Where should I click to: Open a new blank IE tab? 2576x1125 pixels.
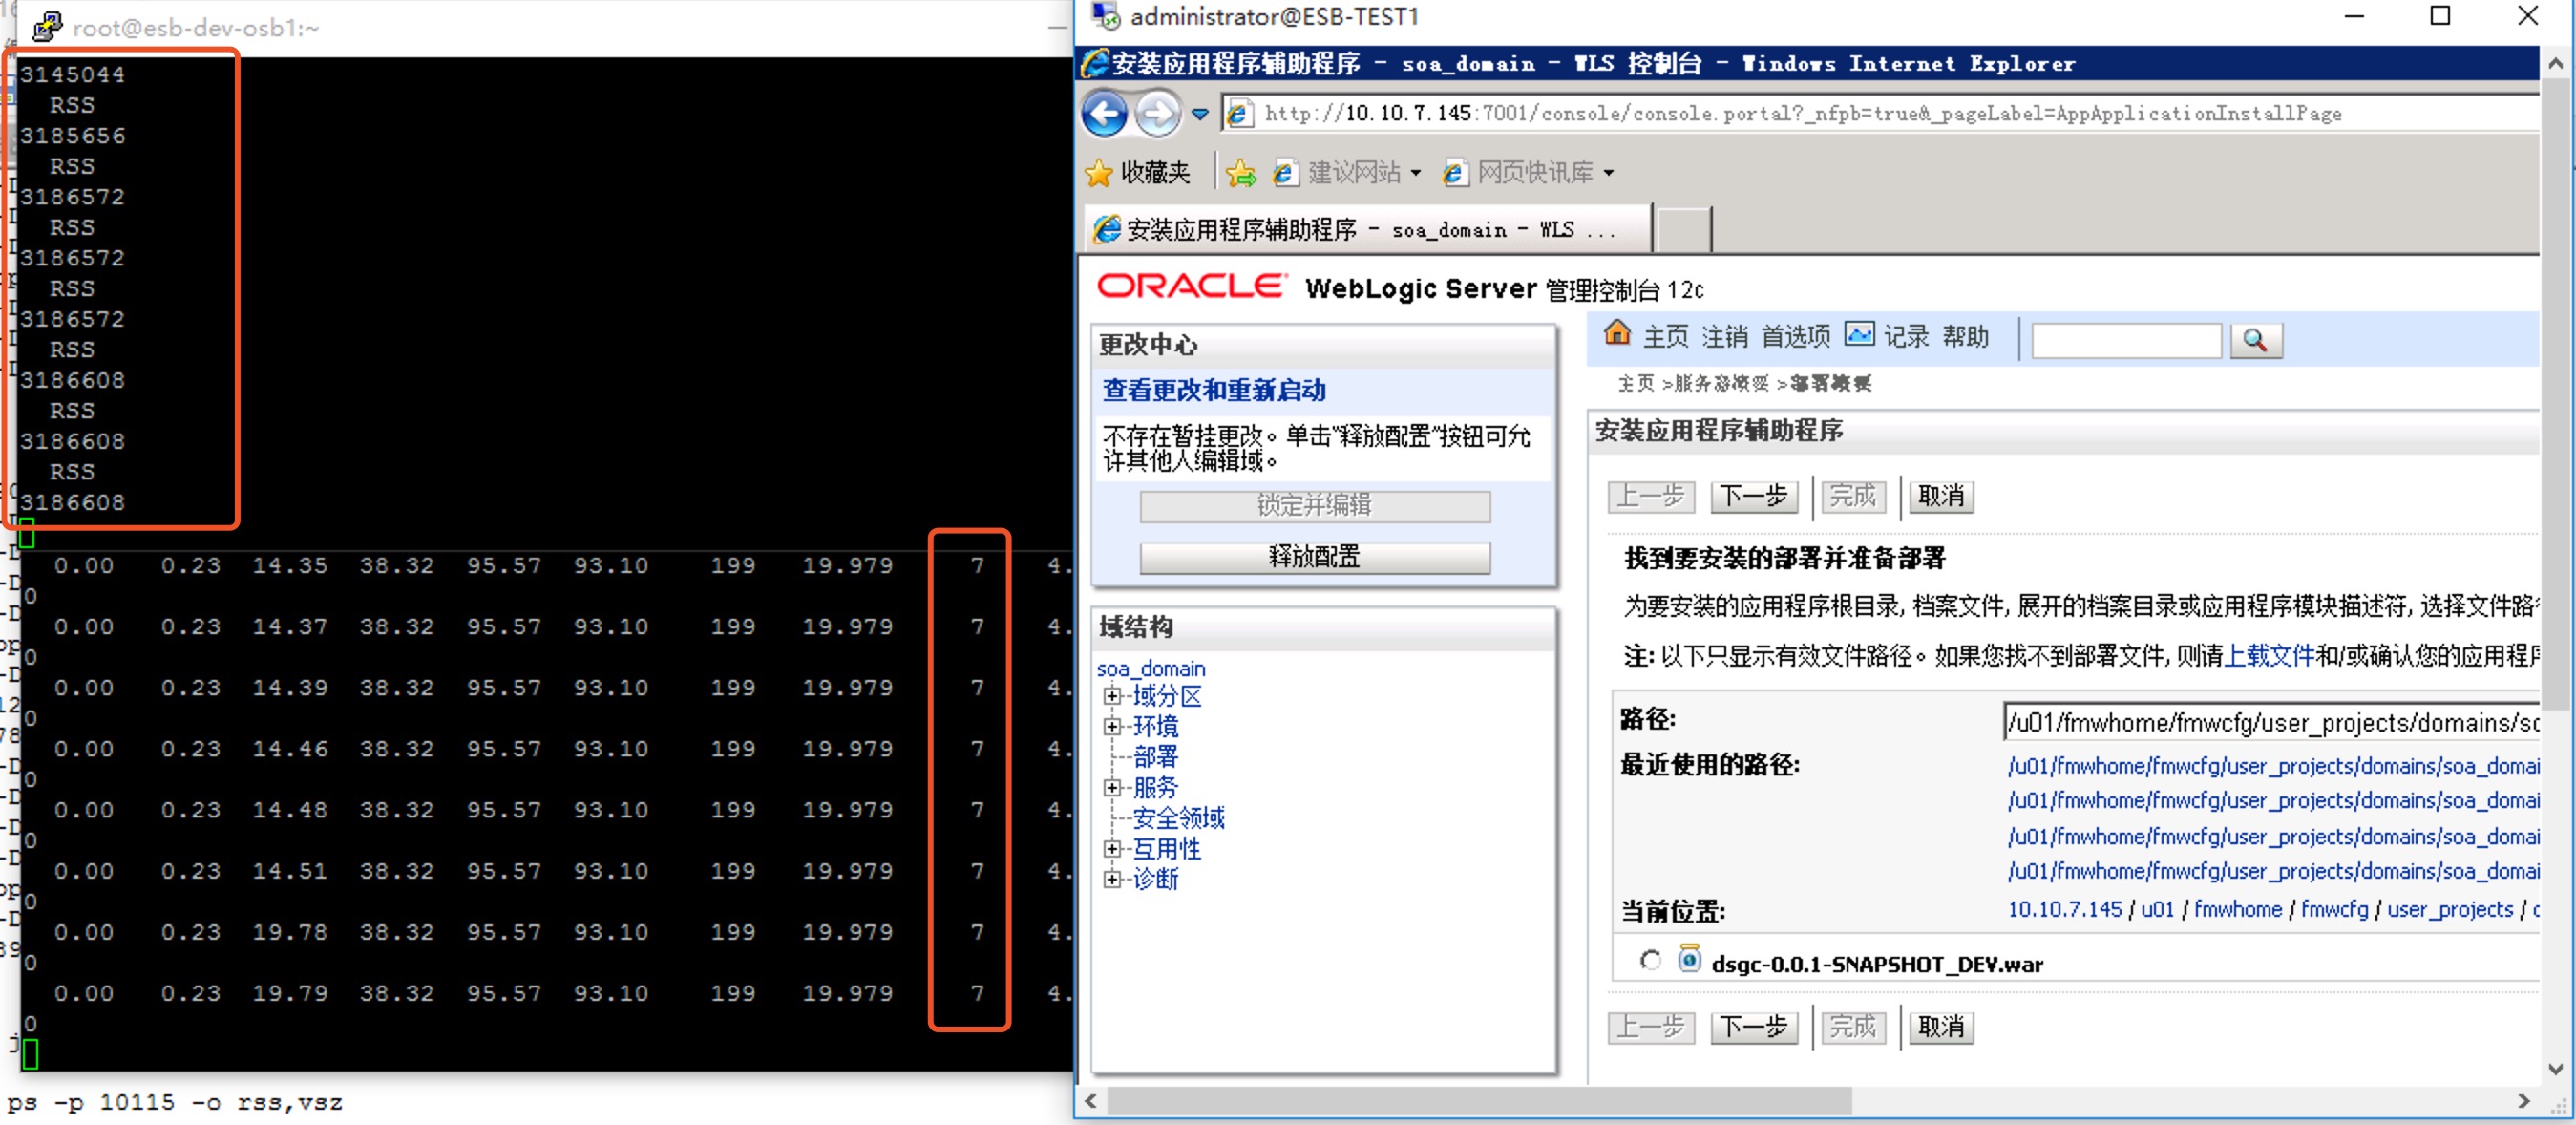[x=1684, y=230]
